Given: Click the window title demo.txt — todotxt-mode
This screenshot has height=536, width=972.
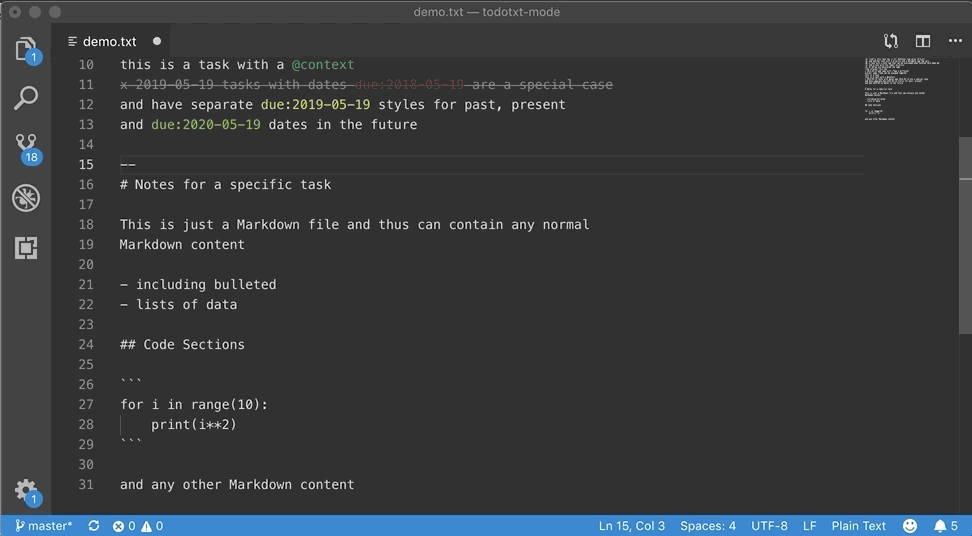Looking at the screenshot, I should pos(487,12).
